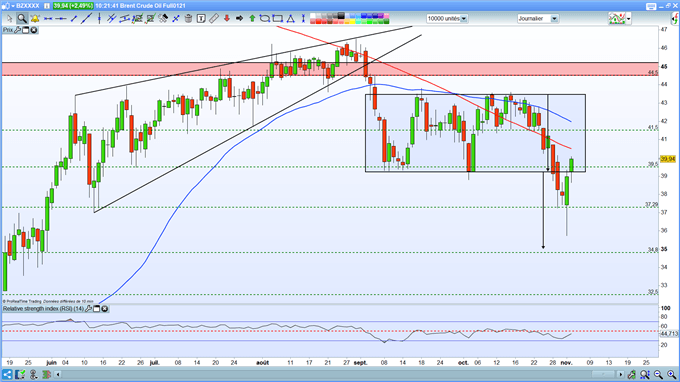This screenshot has width=680, height=382.
Task: Open the Prix panel wrench settings
Action: pyautogui.click(x=17, y=30)
